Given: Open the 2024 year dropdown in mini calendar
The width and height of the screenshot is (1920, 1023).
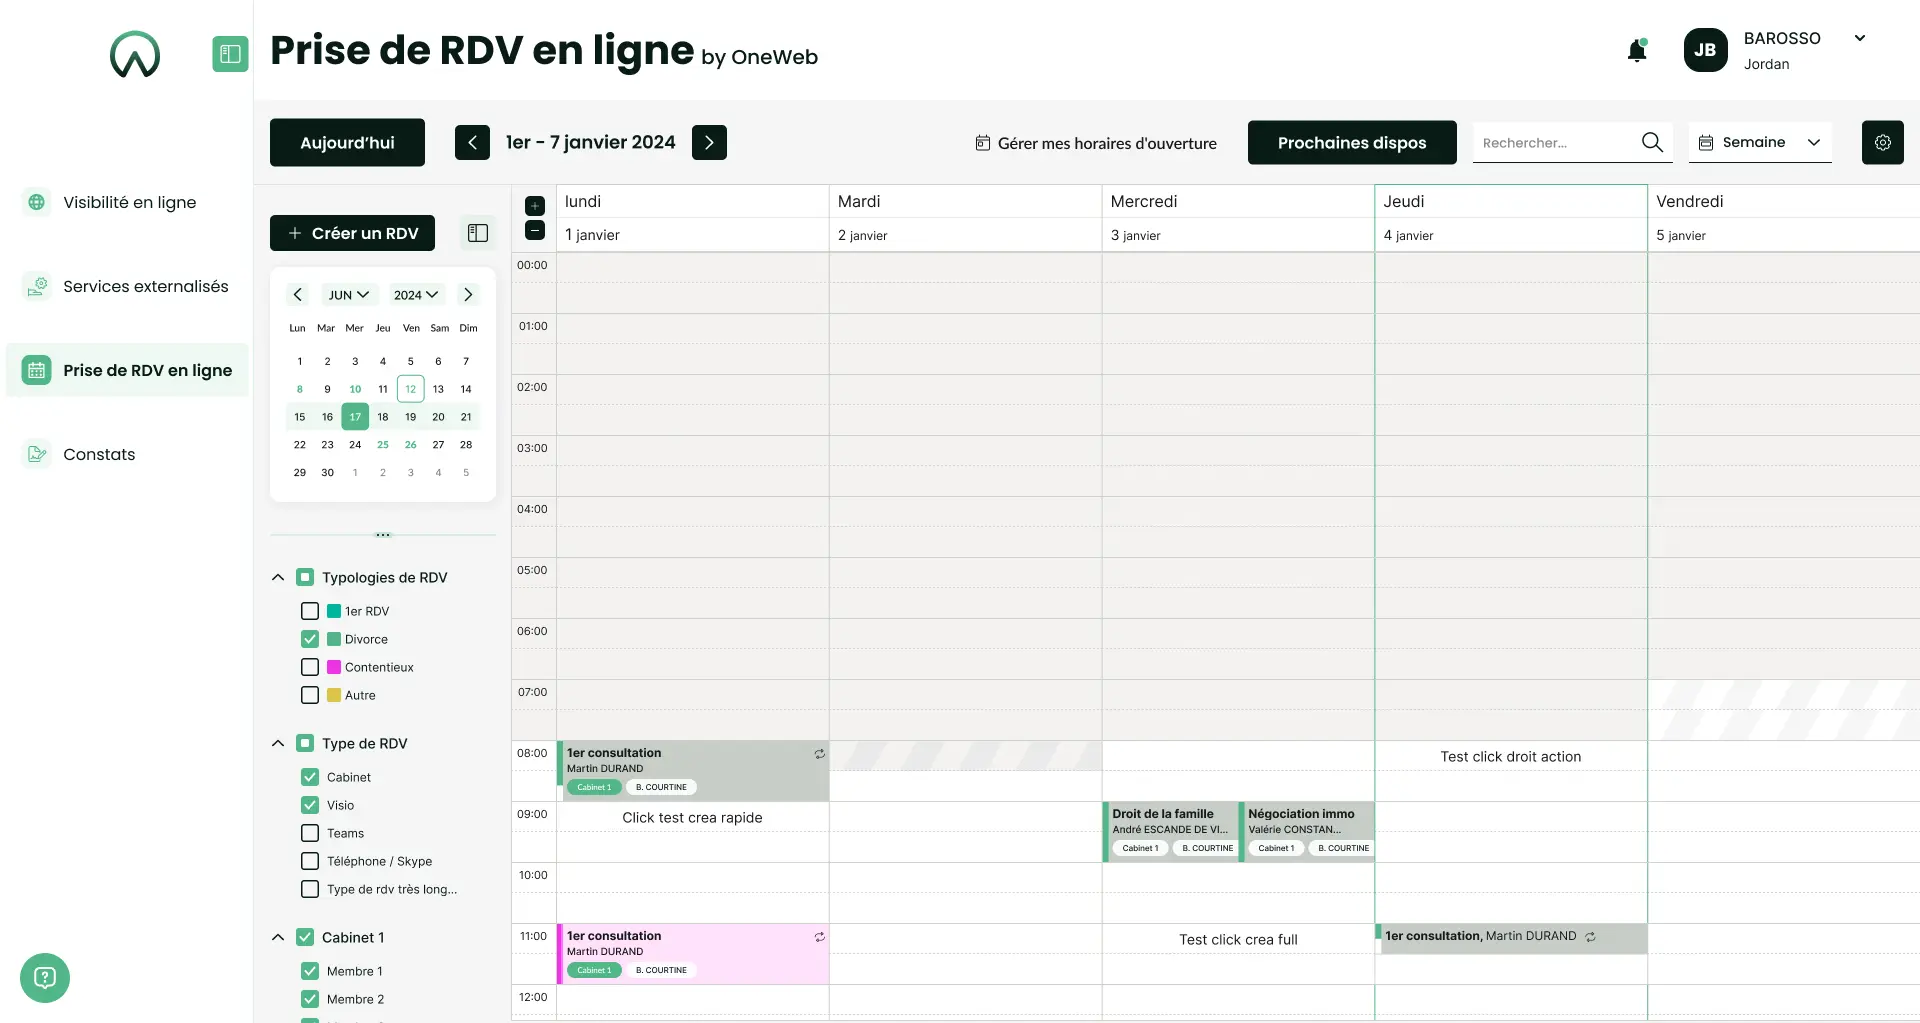Looking at the screenshot, I should 415,294.
